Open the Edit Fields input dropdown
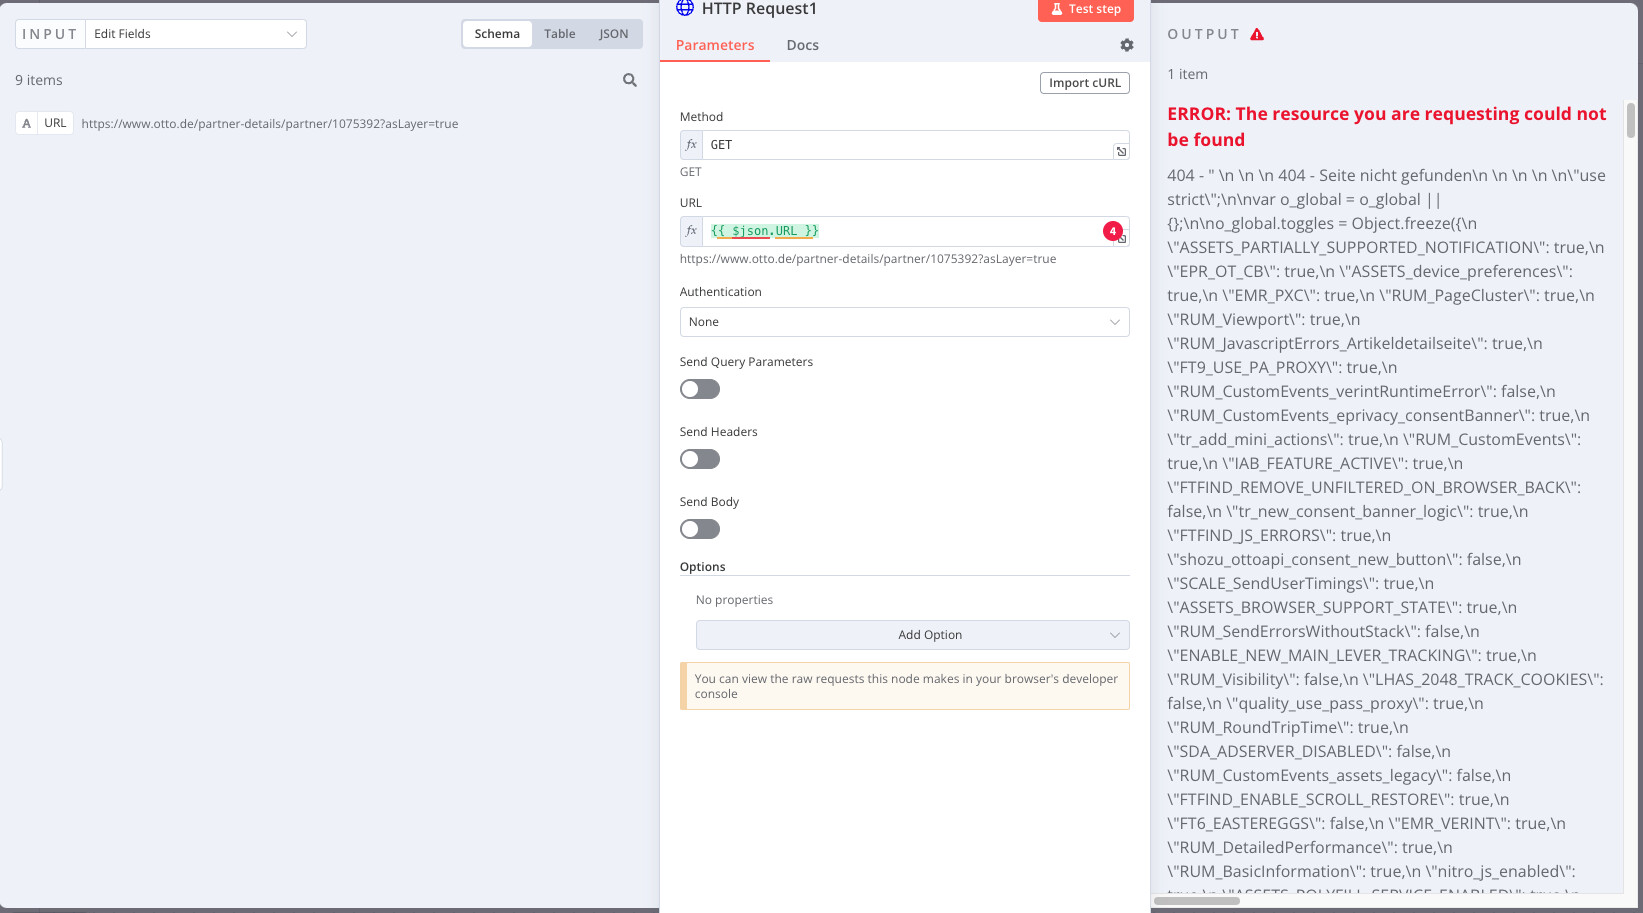This screenshot has height=913, width=1643. point(196,34)
